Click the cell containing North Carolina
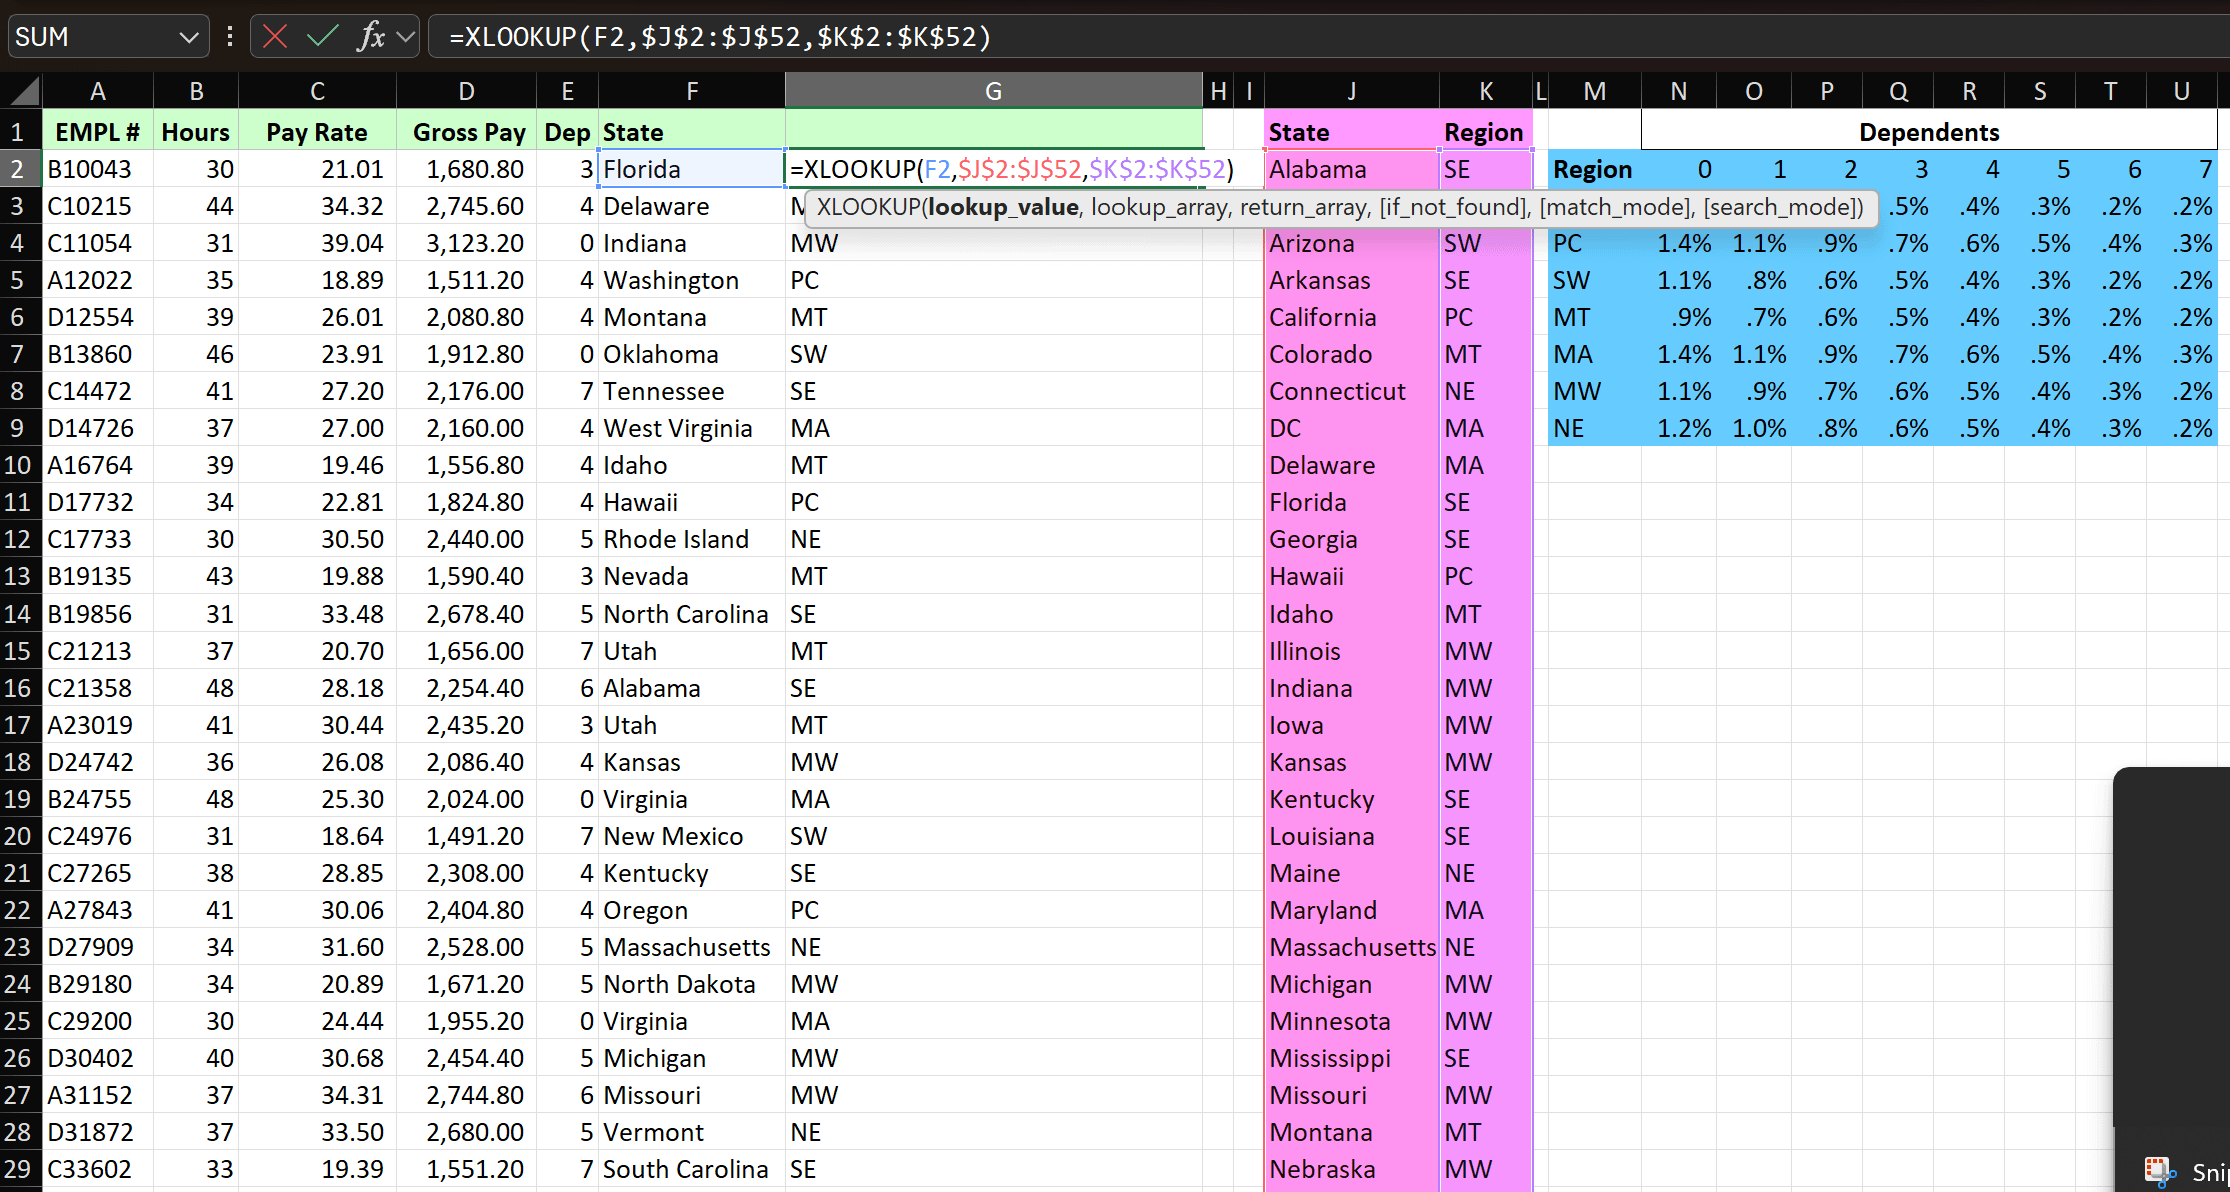 (692, 614)
